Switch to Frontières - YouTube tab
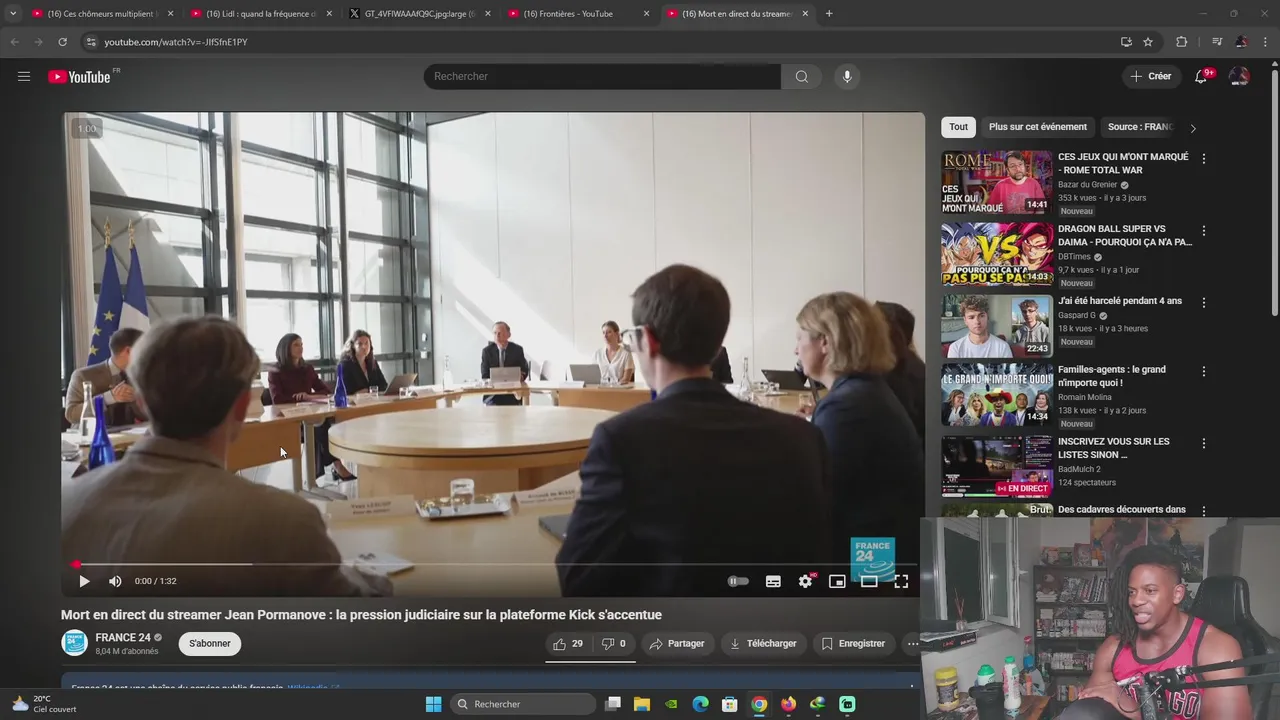This screenshot has width=1280, height=720. click(578, 14)
